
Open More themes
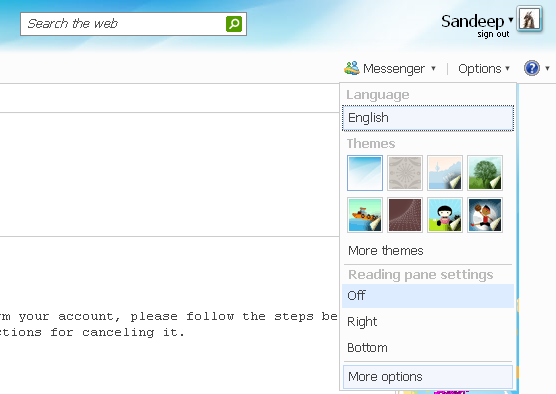click(x=385, y=251)
